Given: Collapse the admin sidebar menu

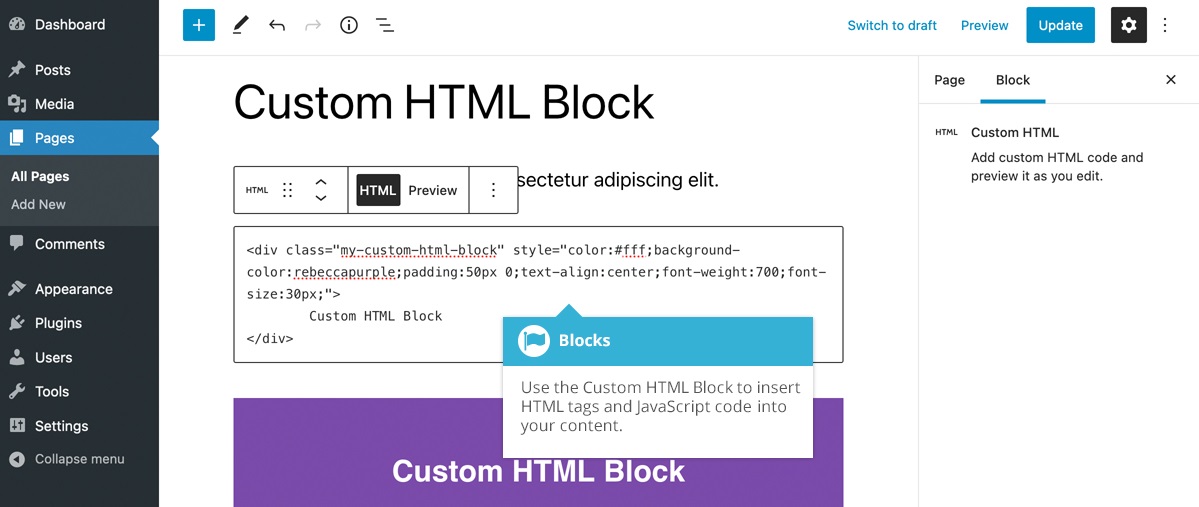Looking at the screenshot, I should pos(79,459).
